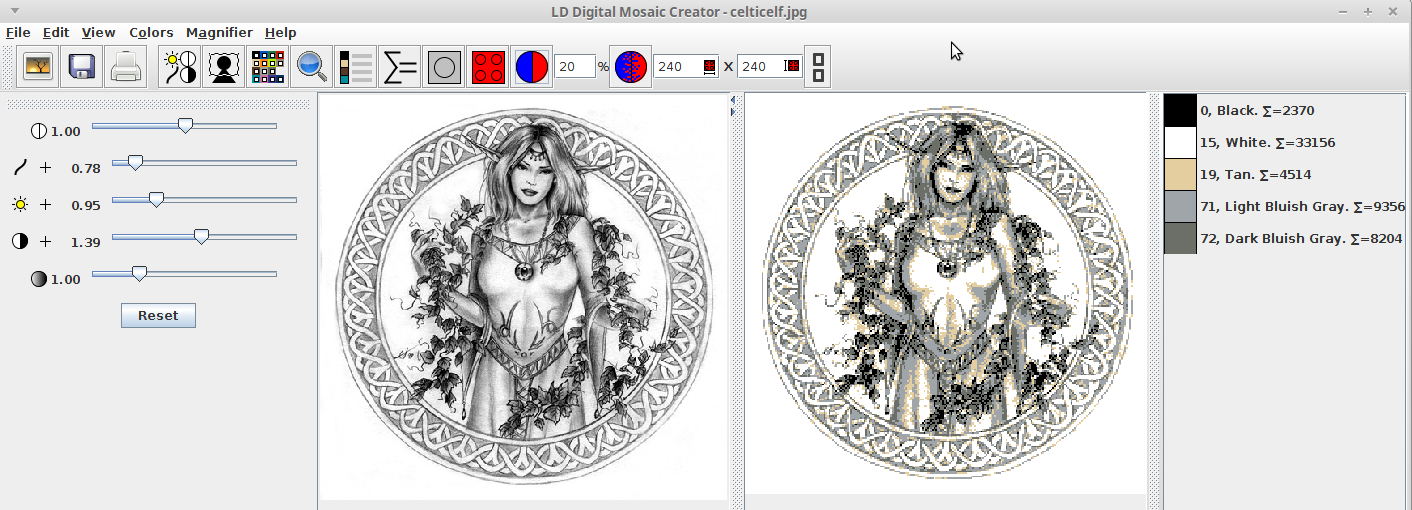
Task: Select the Black color swatch
Action: point(1180,110)
